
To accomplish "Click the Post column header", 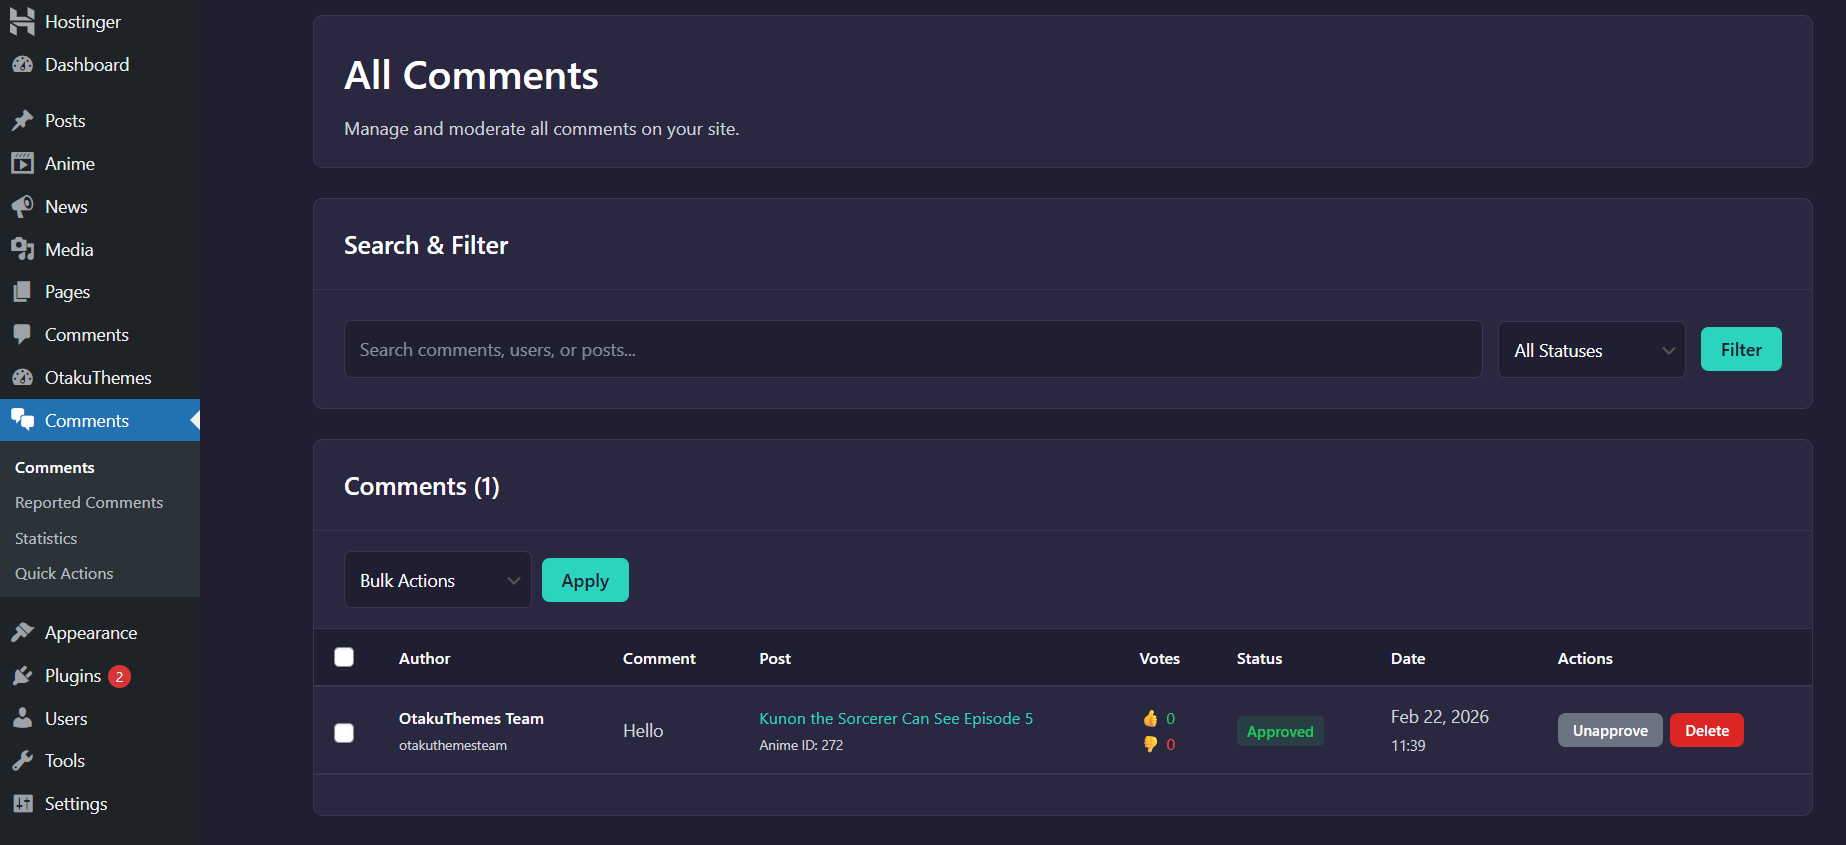I will tap(775, 658).
